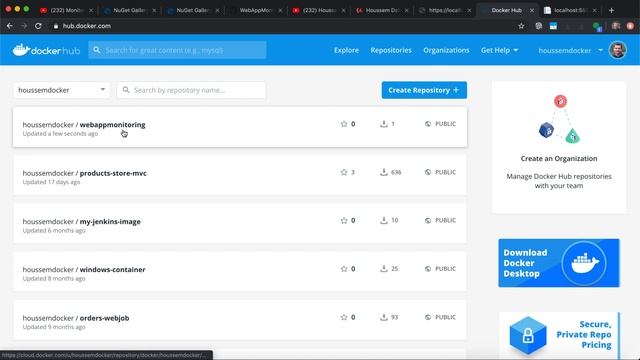Click the download icon for my-jenkins-image
The width and height of the screenshot is (640, 360).
click(384, 220)
